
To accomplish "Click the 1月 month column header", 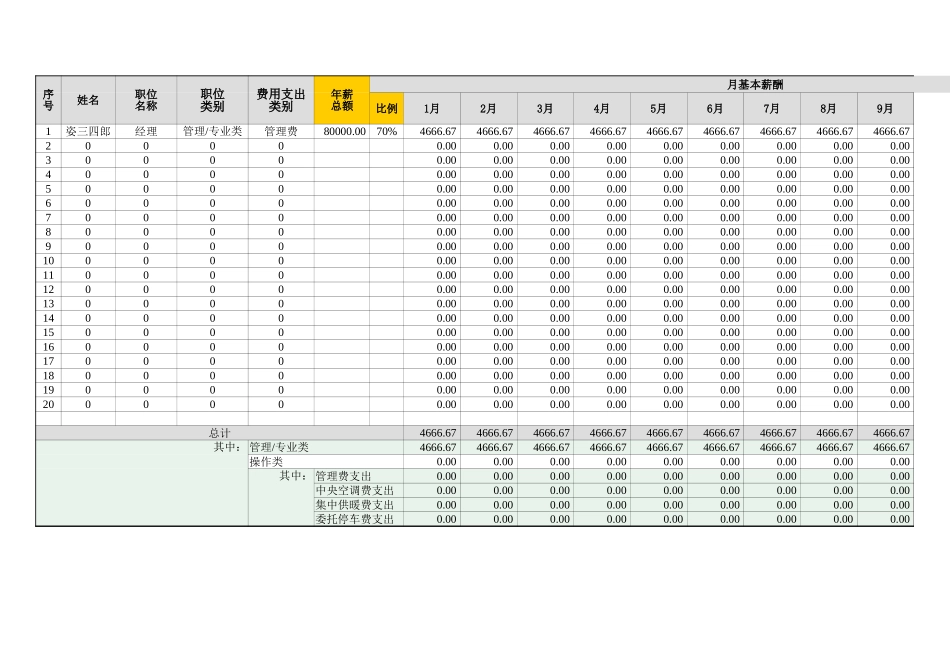I will 430,108.
